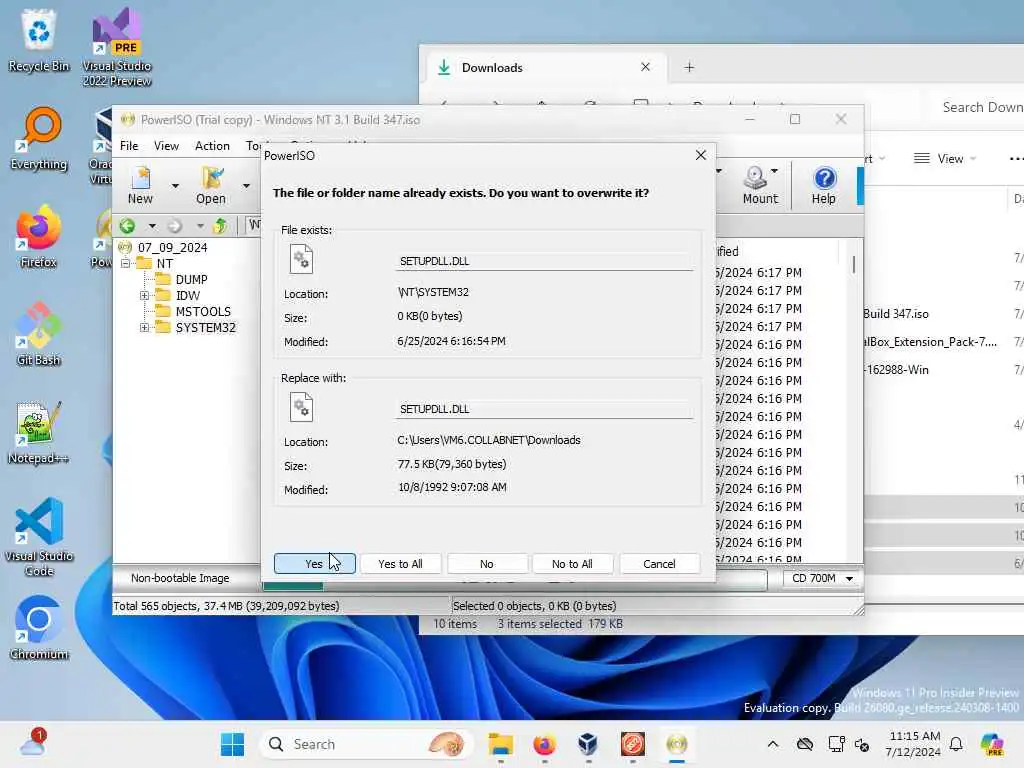The image size is (1024, 768).
Task: Open the Forward history dropdown arrow
Action: pyautogui.click(x=200, y=226)
